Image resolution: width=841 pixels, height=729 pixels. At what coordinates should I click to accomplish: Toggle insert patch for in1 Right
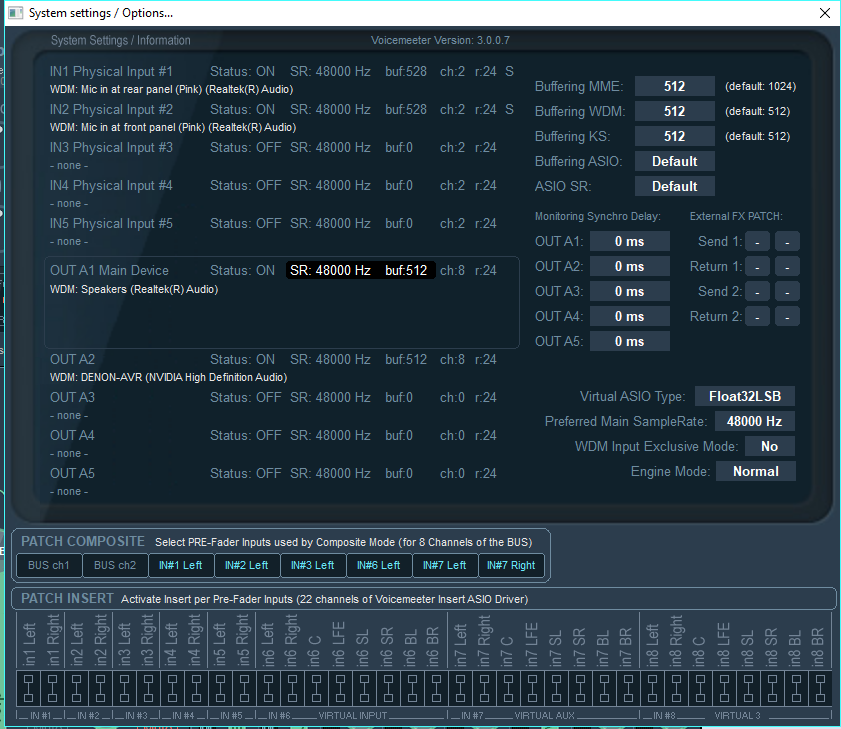[x=53, y=688]
